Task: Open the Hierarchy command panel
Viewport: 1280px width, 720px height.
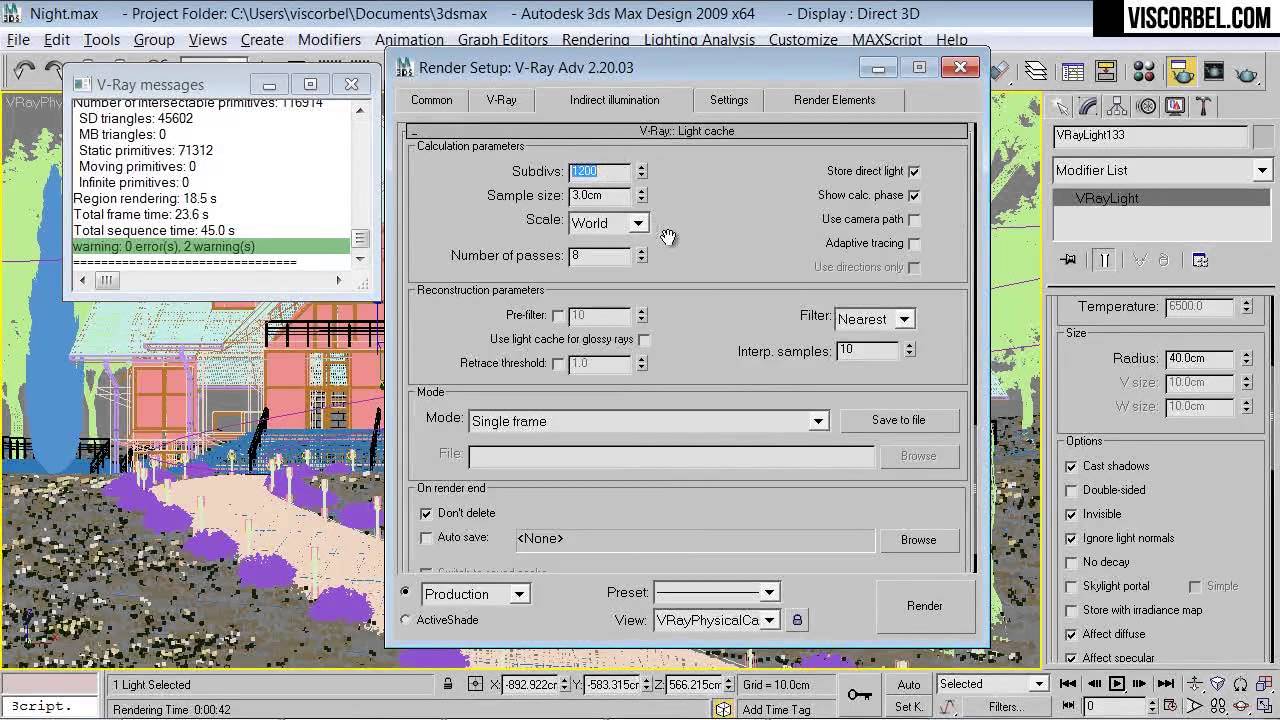Action: coord(1118,106)
